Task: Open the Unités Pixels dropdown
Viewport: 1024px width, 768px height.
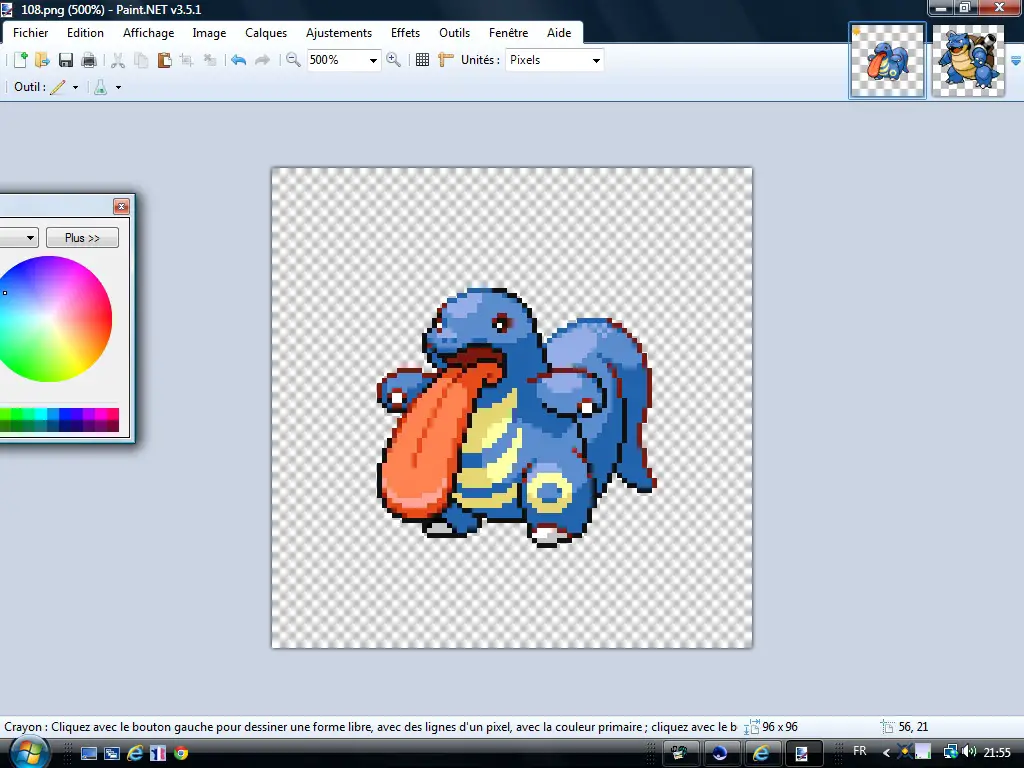Action: tap(596, 60)
